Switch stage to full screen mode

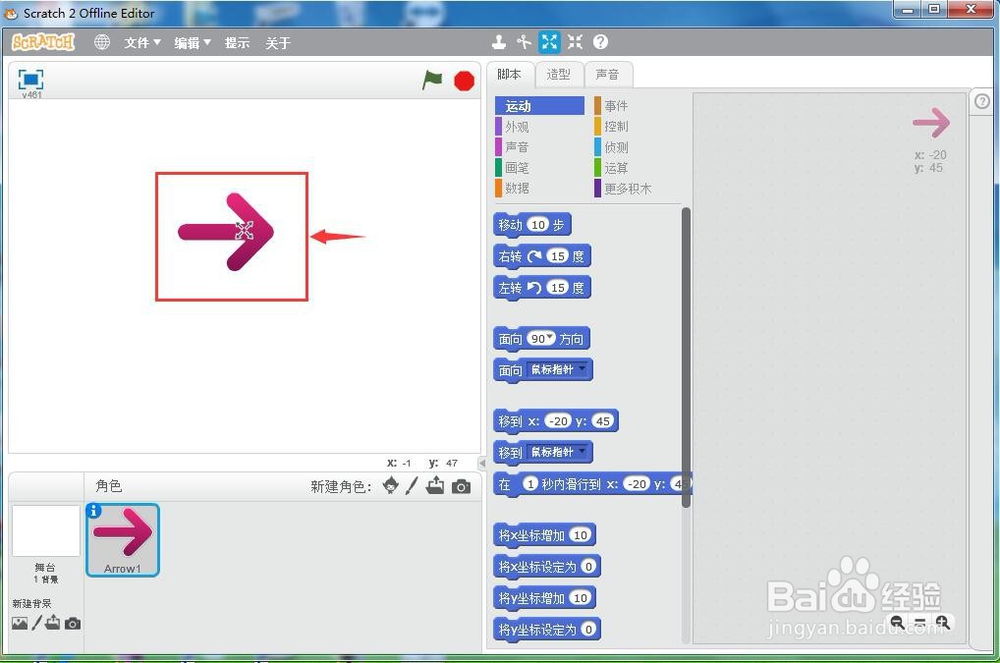(31, 79)
